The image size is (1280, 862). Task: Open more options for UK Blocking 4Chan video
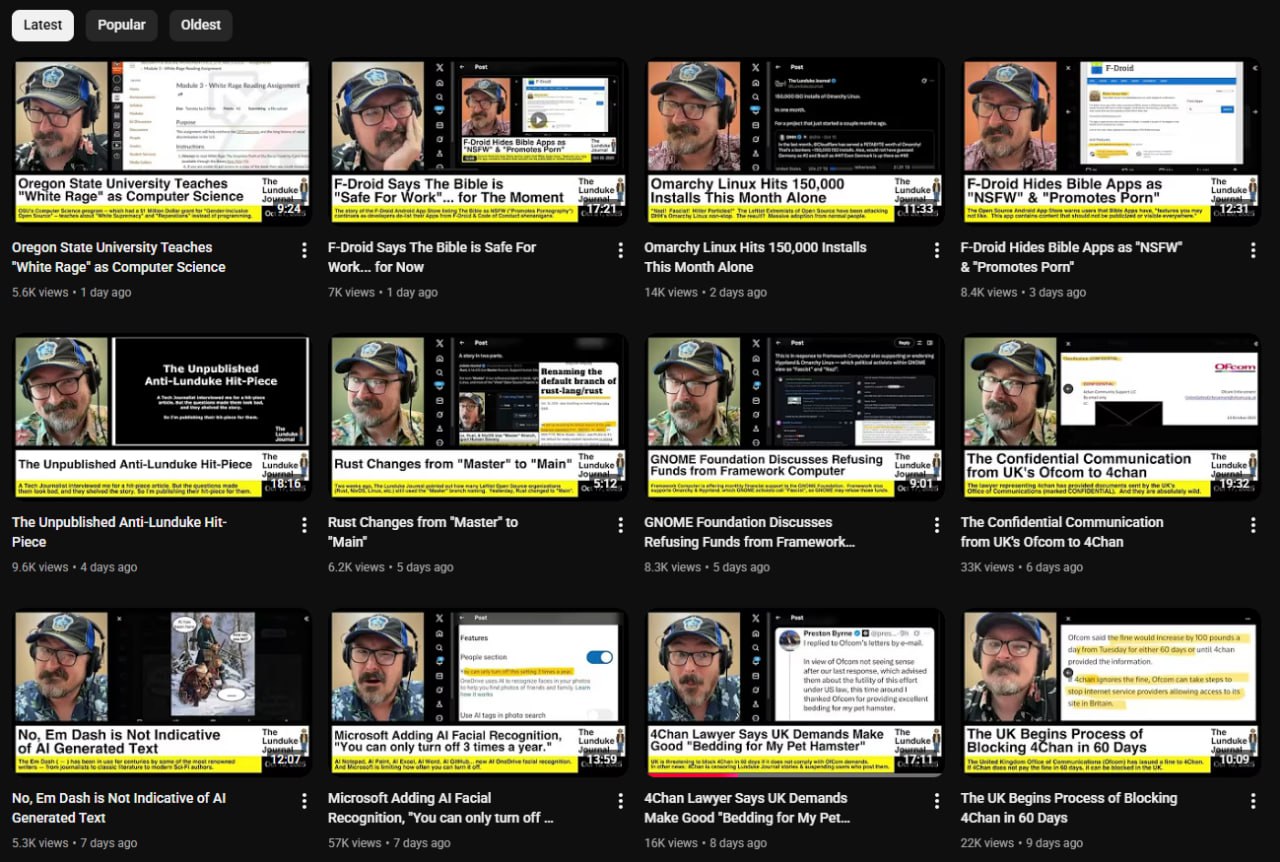1253,801
